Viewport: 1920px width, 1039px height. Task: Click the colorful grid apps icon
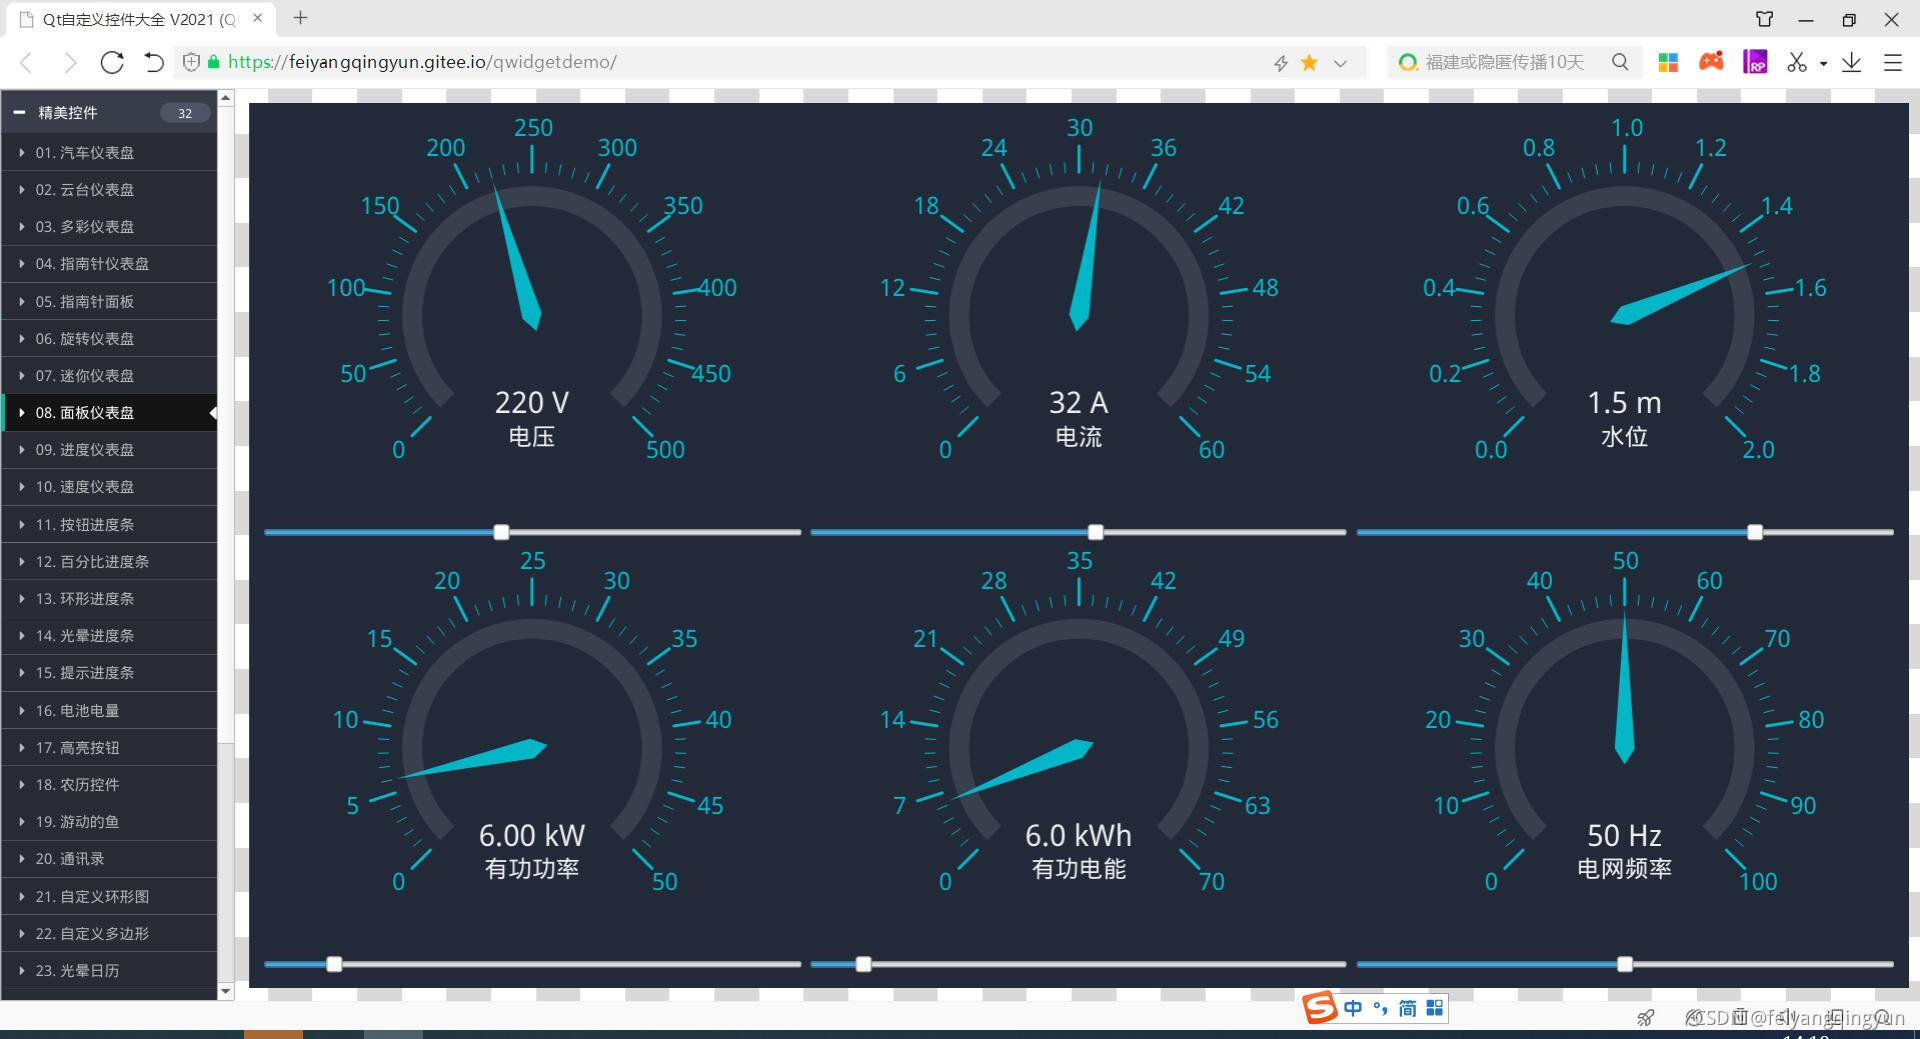click(x=1668, y=62)
